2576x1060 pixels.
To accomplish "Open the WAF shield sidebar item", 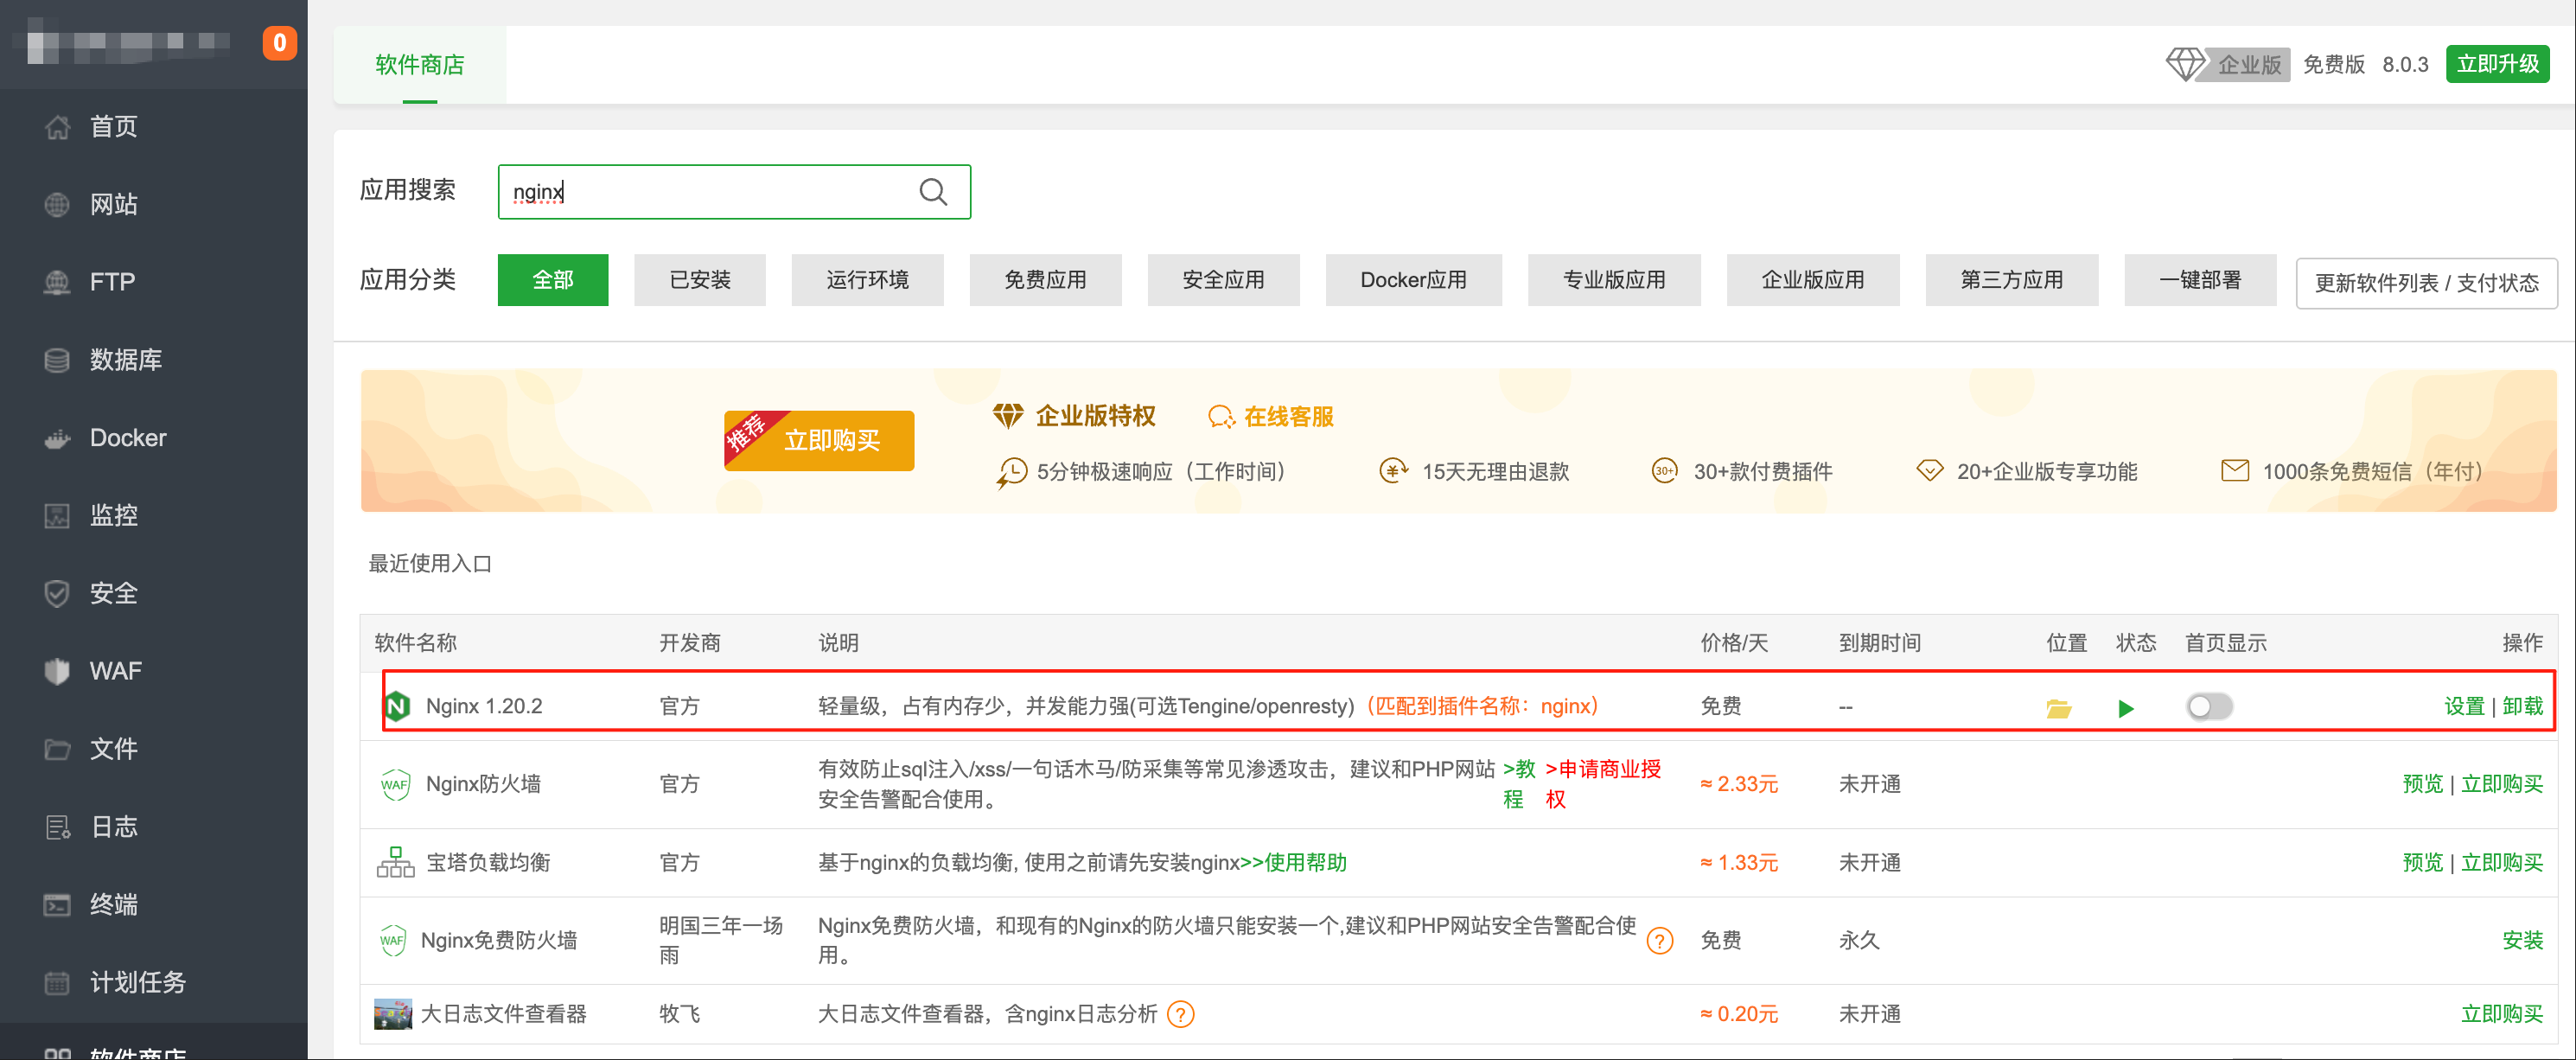I will coord(57,671).
